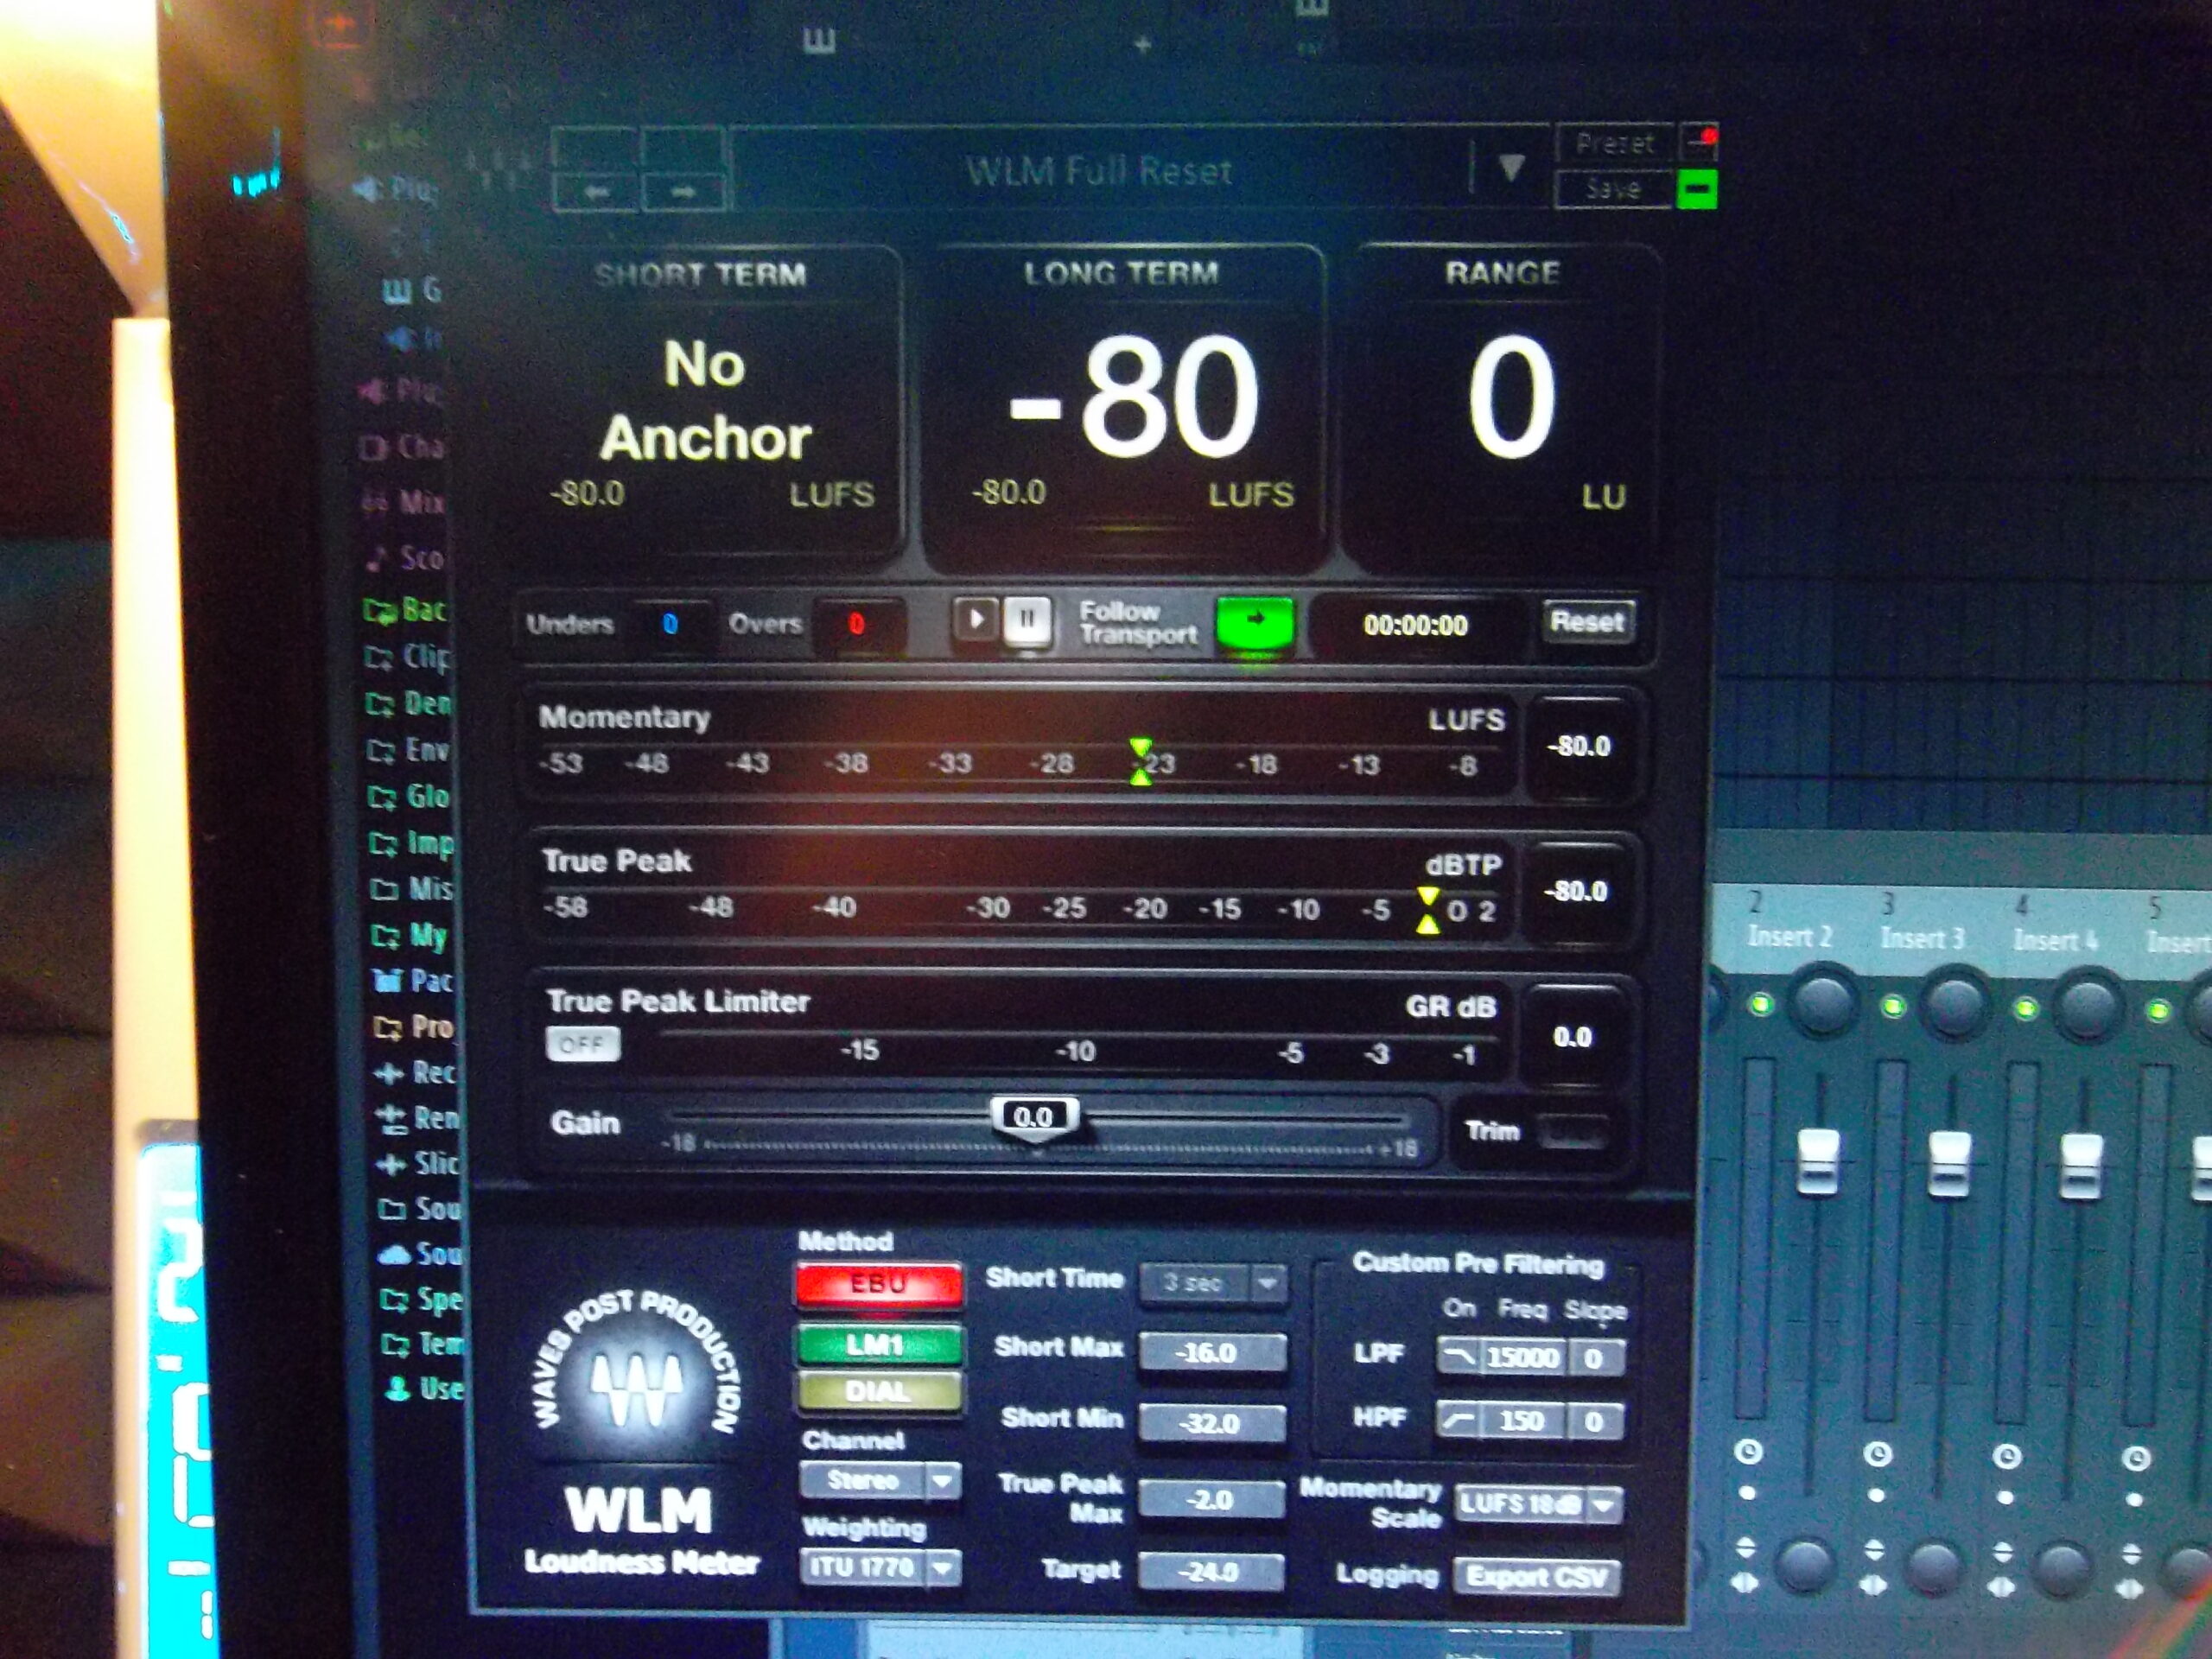Click the Momentary meter target marker near -23
The width and height of the screenshot is (2212, 1659).
1140,762
